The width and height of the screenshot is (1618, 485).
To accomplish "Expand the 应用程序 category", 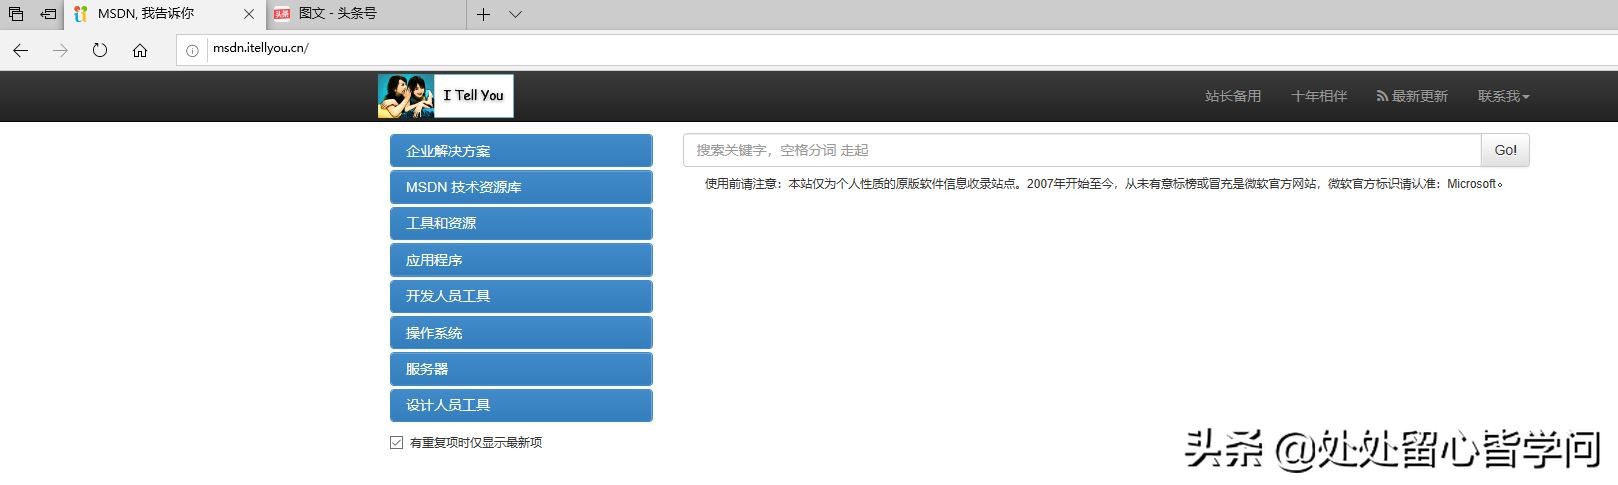I will [x=521, y=260].
